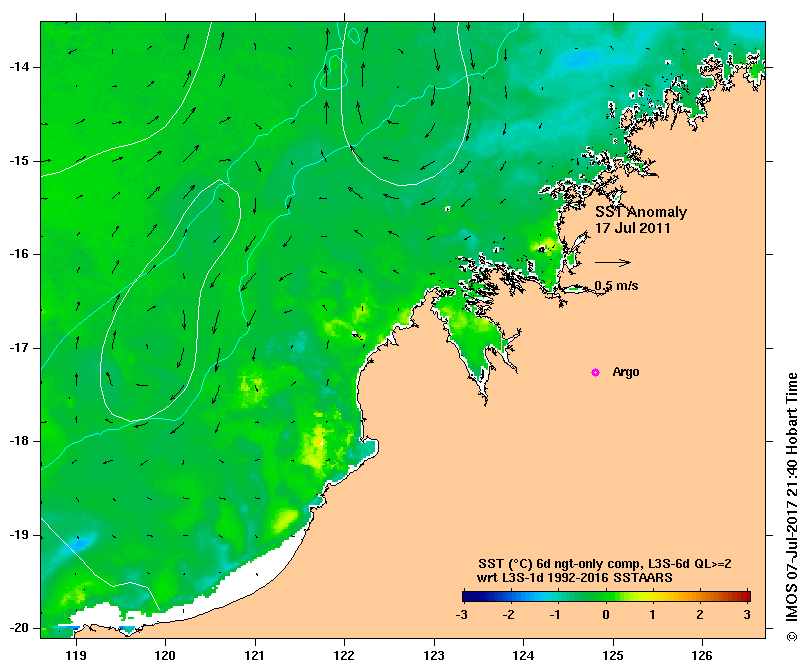Click the '-3' color bar label
This screenshot has width=809, height=672.
click(462, 614)
